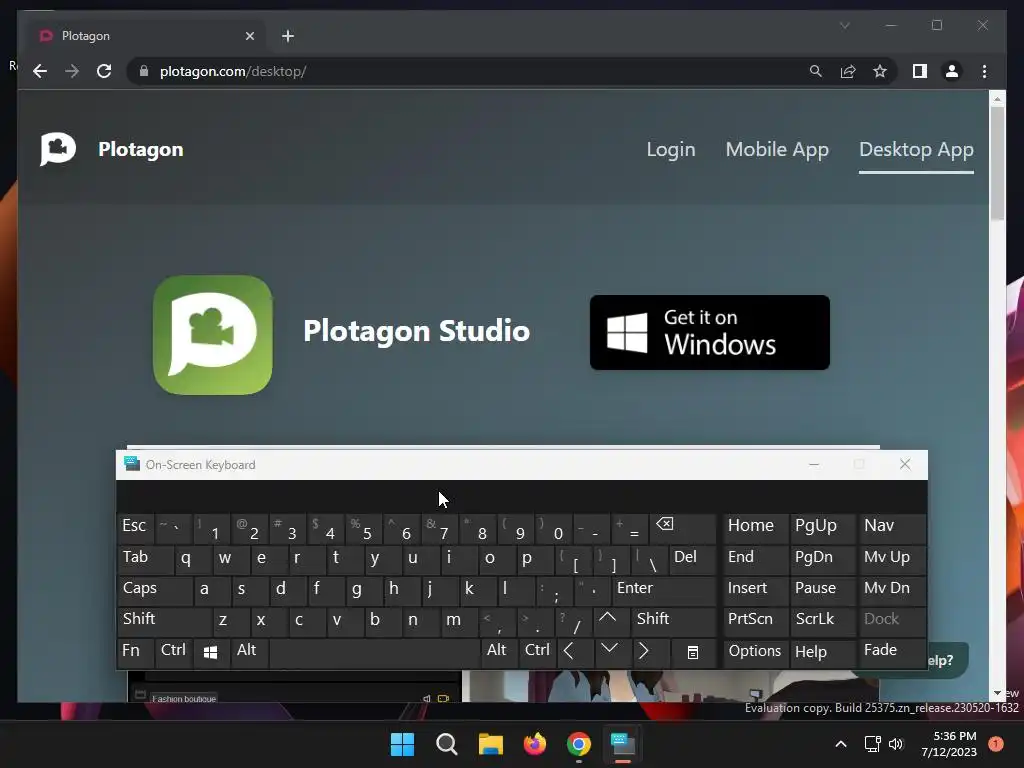This screenshot has height=768, width=1024.
Task: Go back using the browser back arrow
Action: point(40,71)
